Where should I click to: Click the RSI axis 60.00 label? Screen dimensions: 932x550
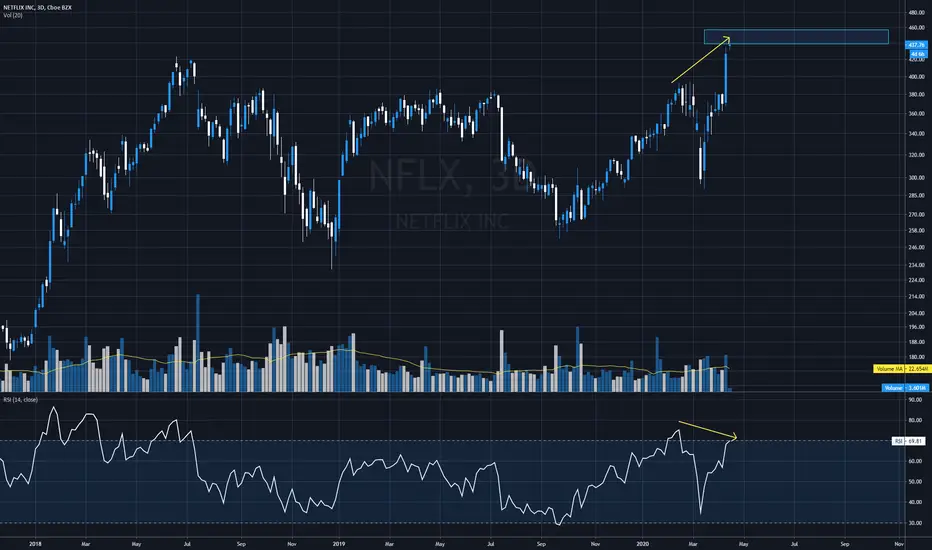click(915, 461)
